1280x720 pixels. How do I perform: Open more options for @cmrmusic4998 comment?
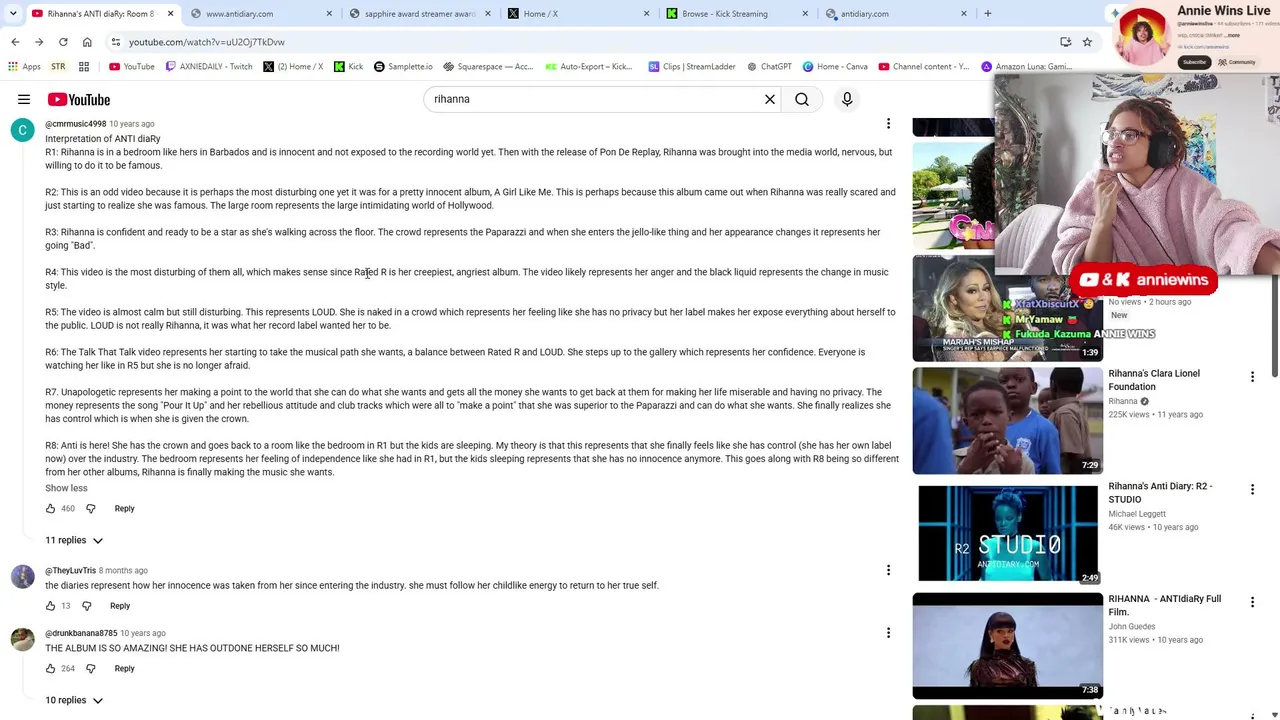pyautogui.click(x=888, y=124)
